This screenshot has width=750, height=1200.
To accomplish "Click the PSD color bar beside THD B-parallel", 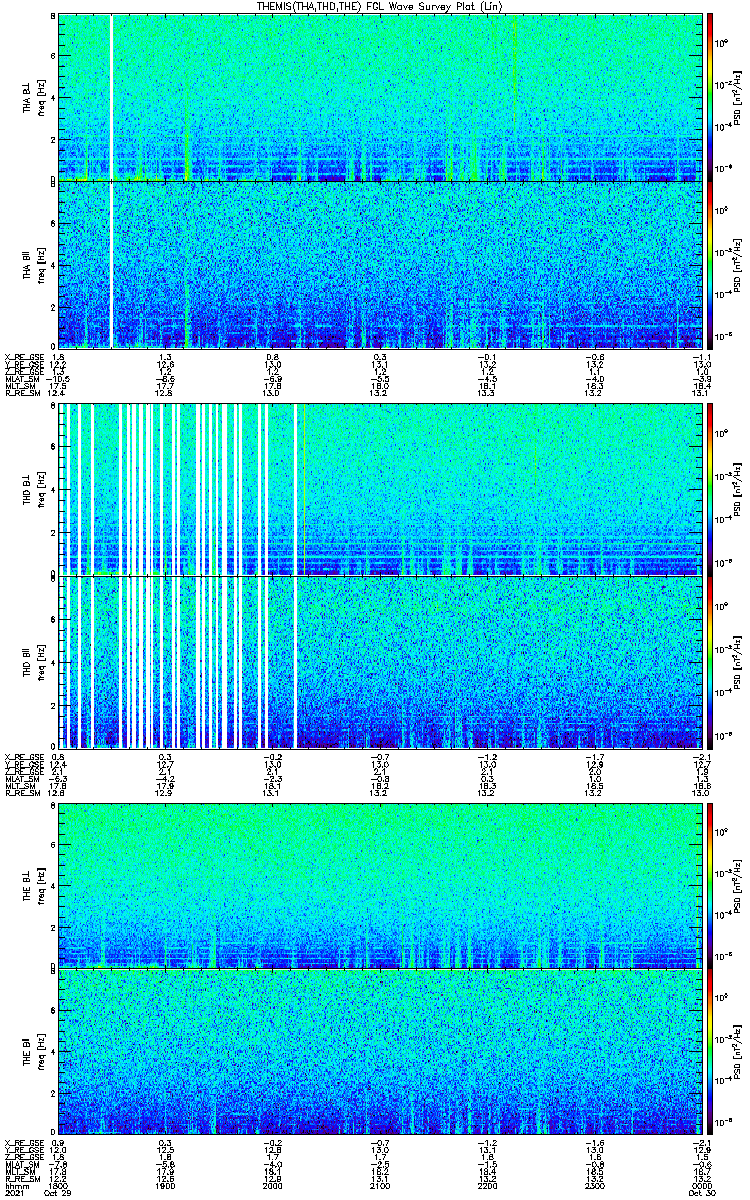I will 709,662.
